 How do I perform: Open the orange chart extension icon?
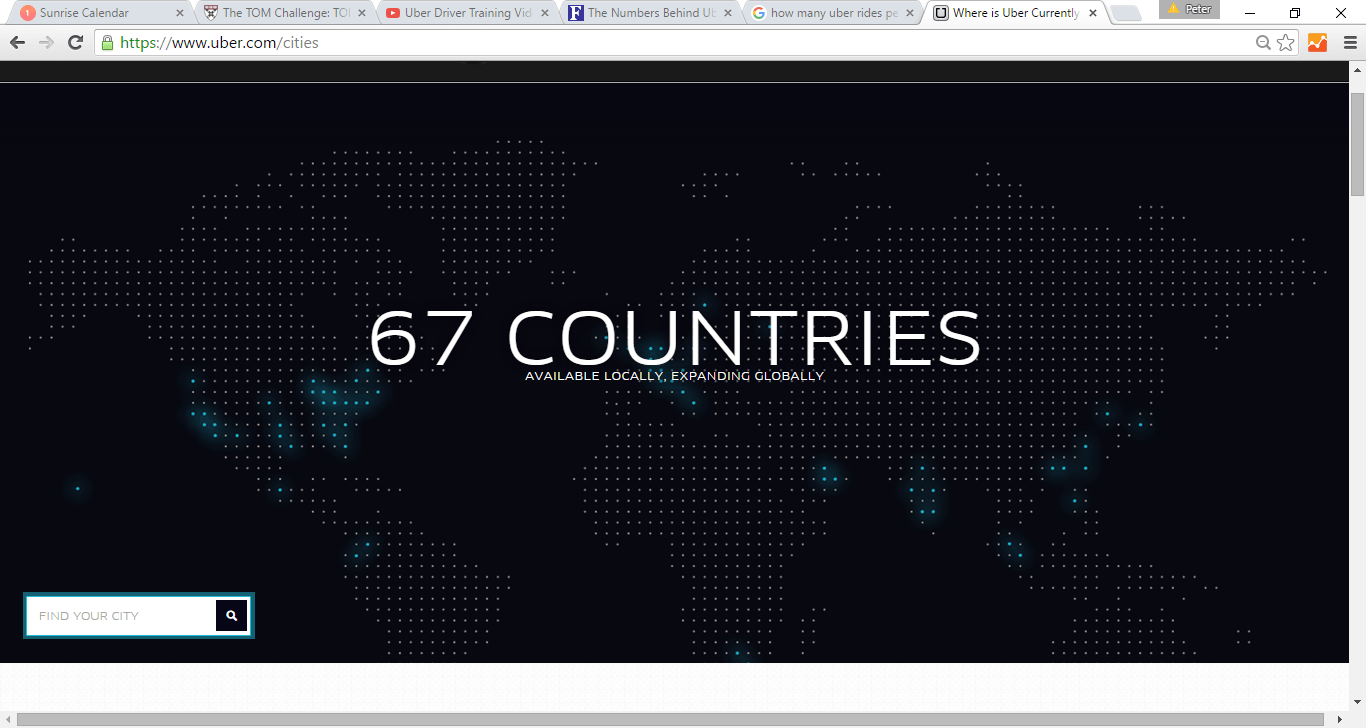coord(1317,43)
